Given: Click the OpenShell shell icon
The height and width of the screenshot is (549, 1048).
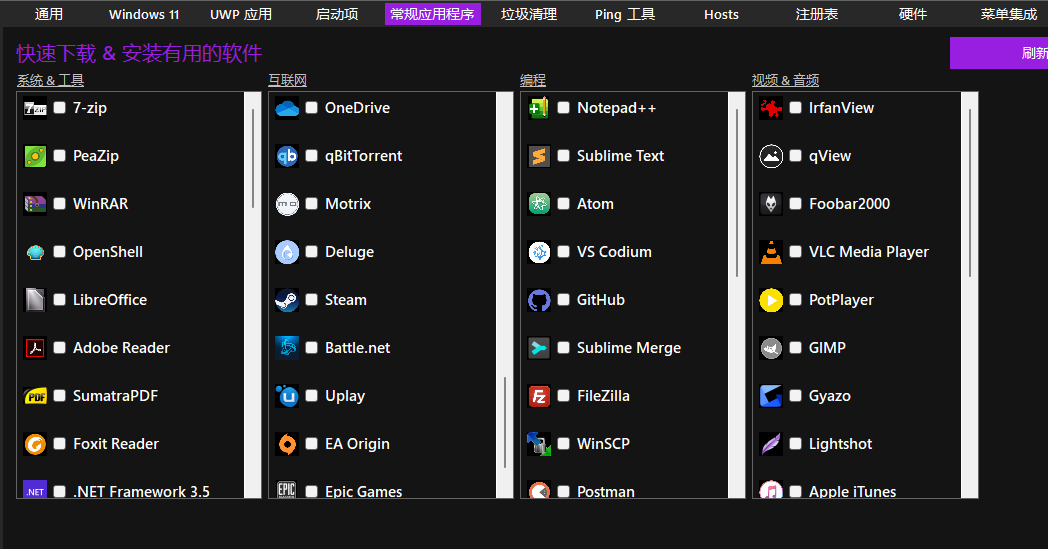Looking at the screenshot, I should coord(35,252).
